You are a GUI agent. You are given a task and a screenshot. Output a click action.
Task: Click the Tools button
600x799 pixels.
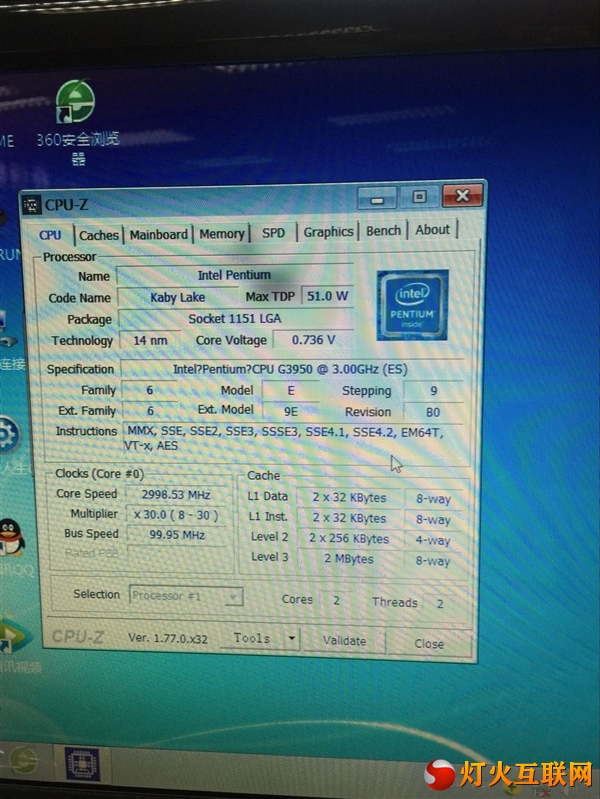pos(252,638)
